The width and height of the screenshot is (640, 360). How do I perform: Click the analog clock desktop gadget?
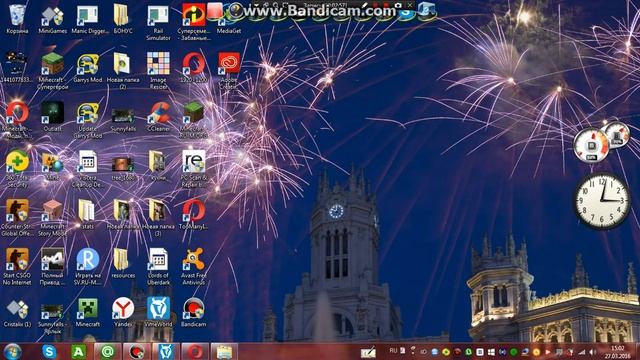pyautogui.click(x=602, y=200)
